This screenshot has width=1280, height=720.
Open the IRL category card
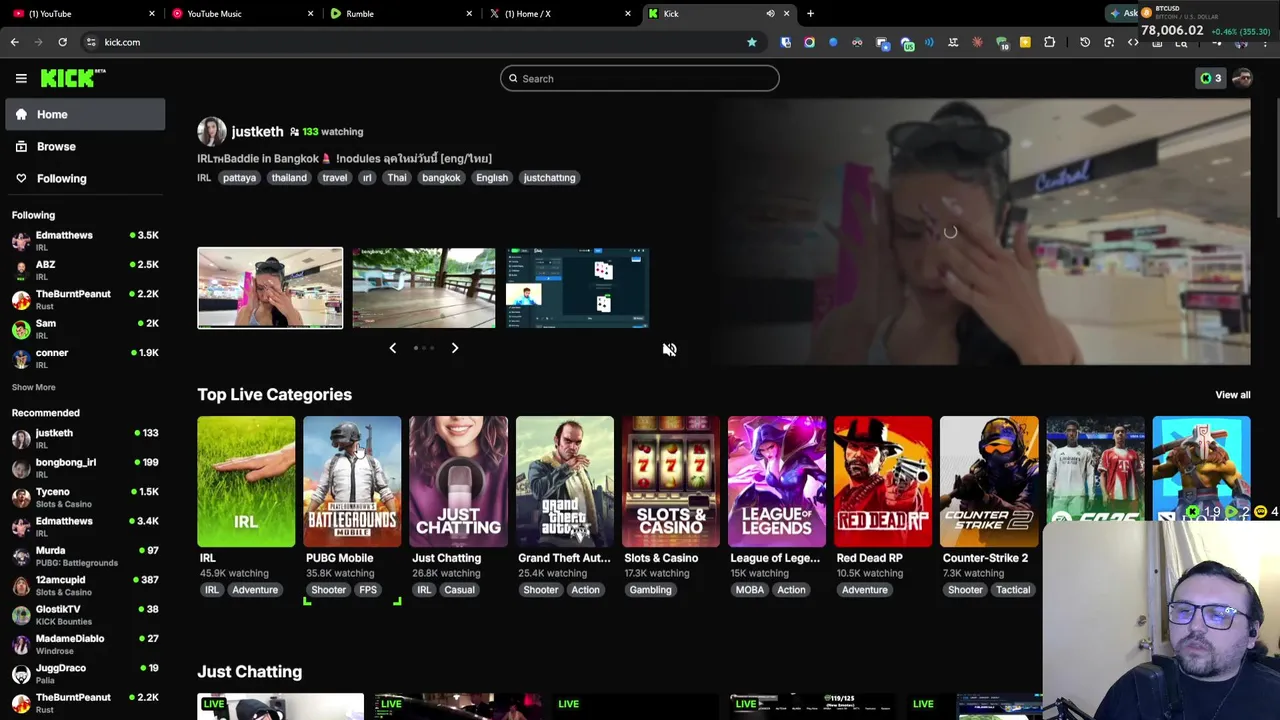(x=246, y=482)
